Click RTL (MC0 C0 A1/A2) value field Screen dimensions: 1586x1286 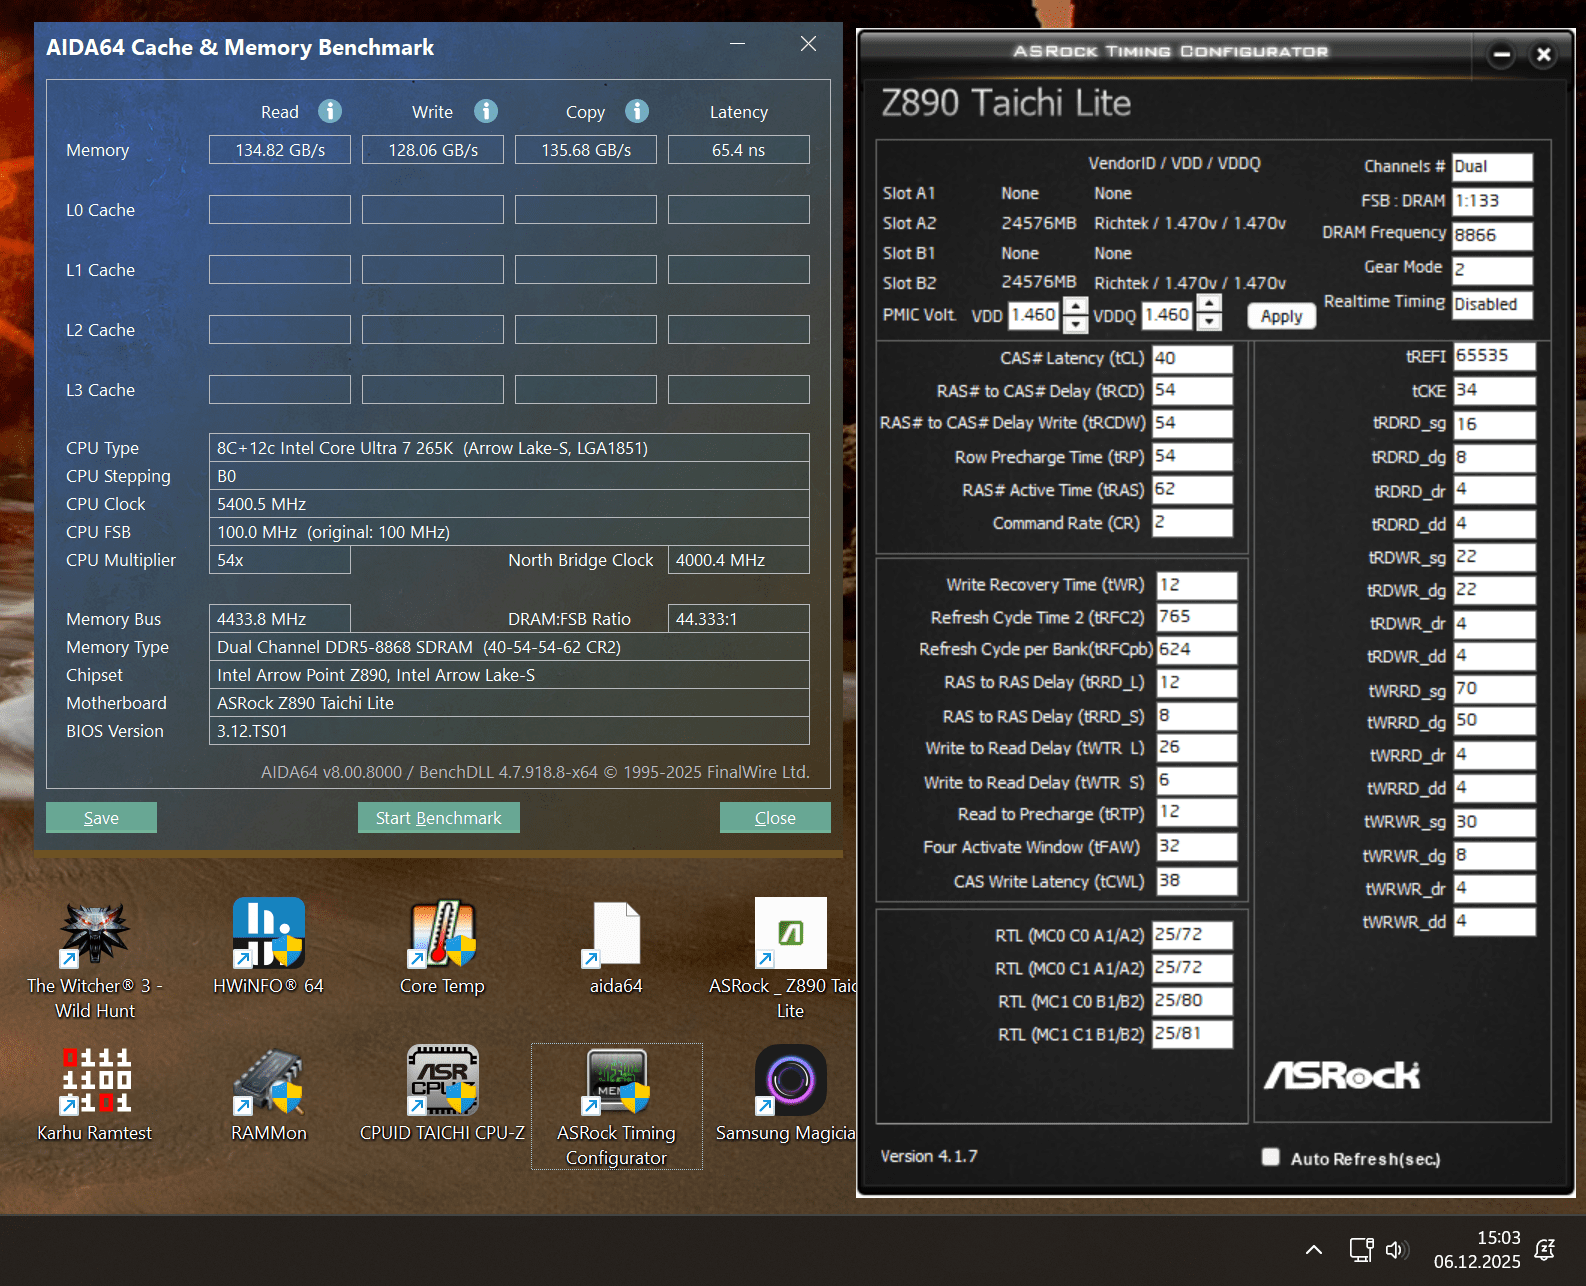1192,935
